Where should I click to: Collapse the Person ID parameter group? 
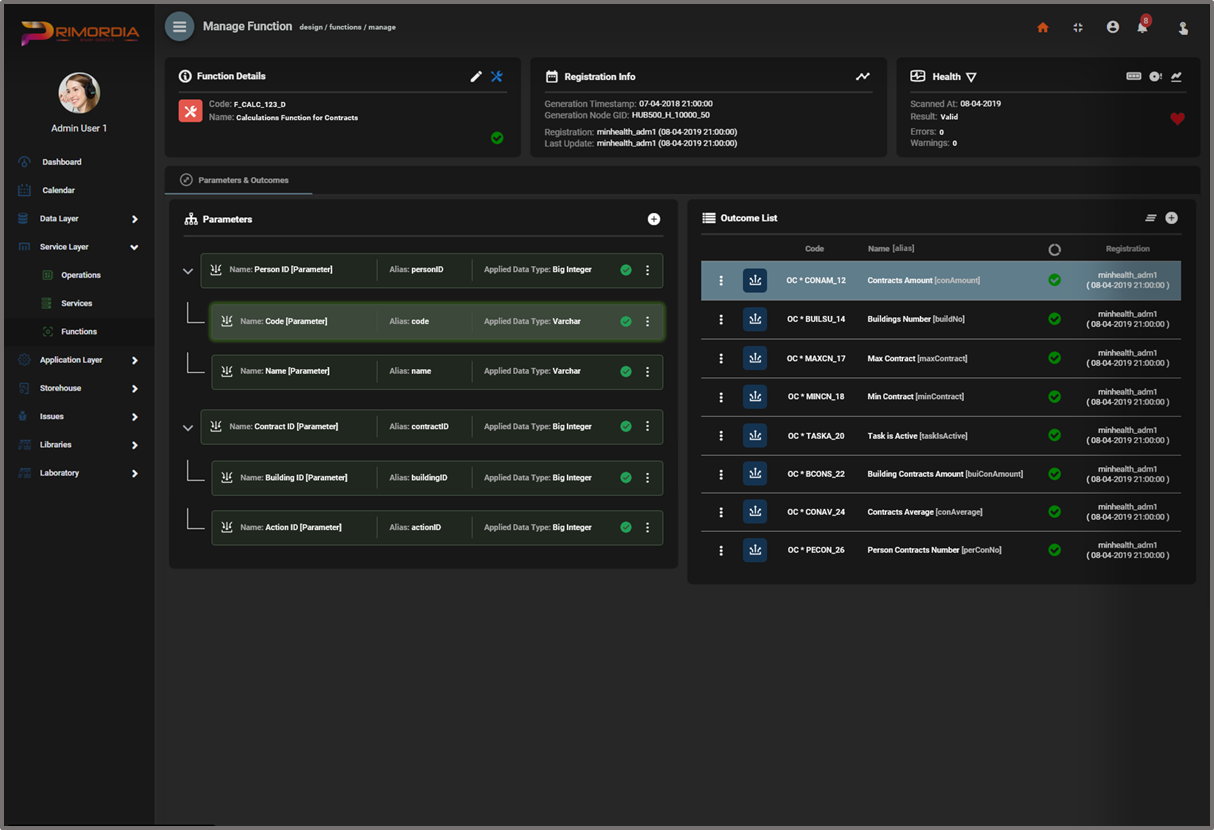pyautogui.click(x=188, y=271)
